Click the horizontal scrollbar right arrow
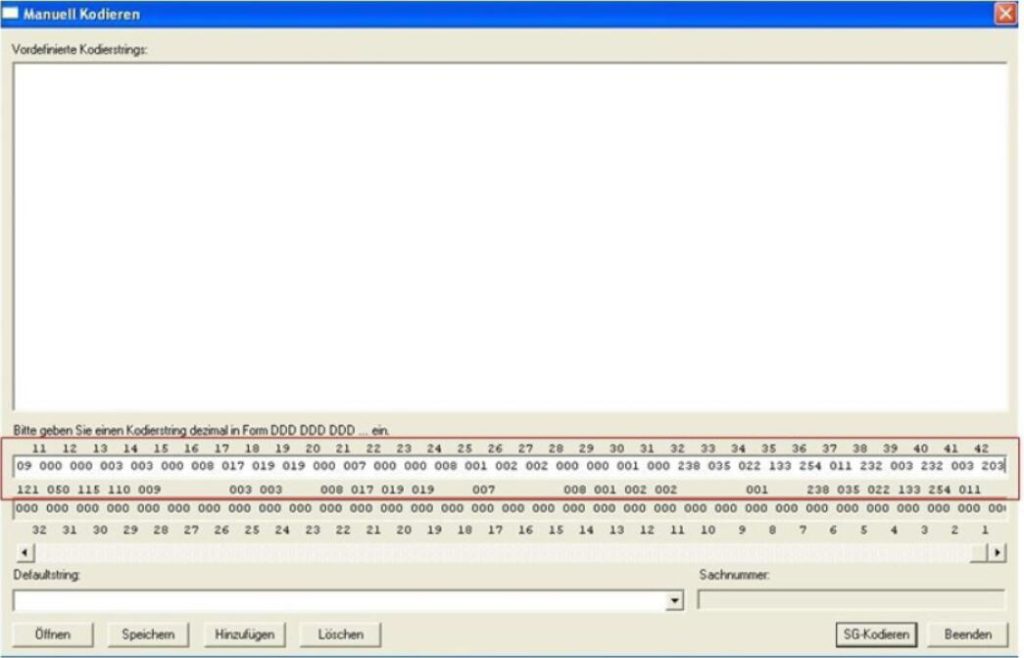1024x658 pixels. [996, 553]
